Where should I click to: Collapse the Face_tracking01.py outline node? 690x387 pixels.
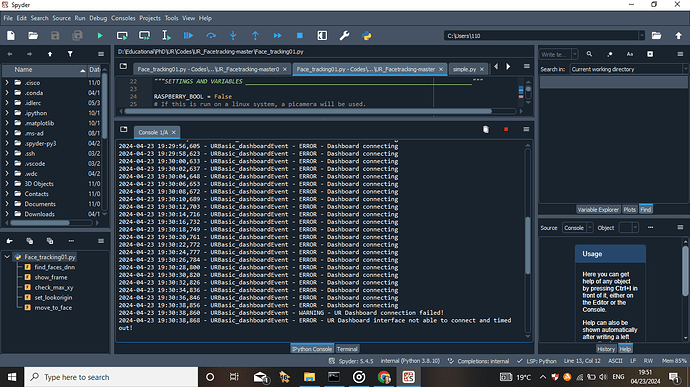[7, 257]
